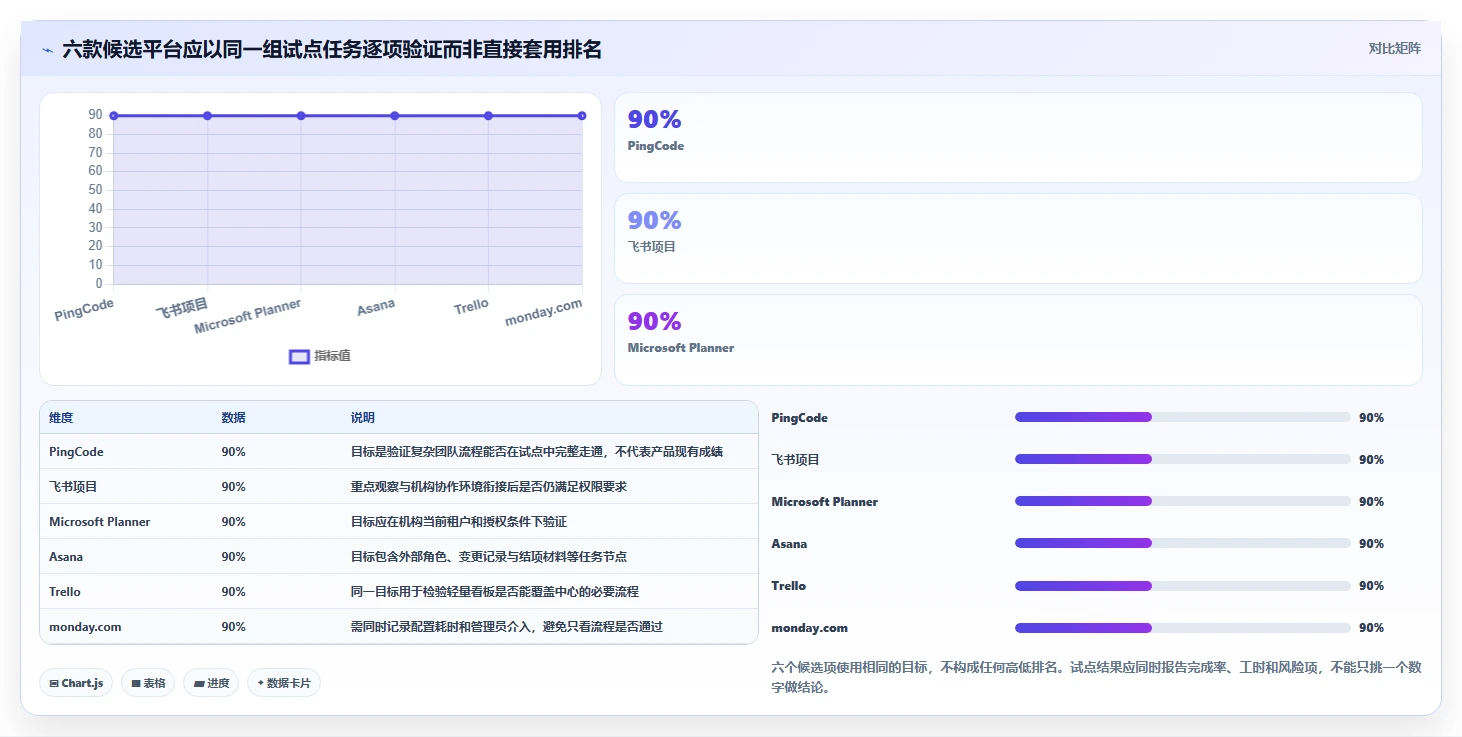The height and width of the screenshot is (737, 1462).
Task: Click Microsoft Planner cell in the table
Action: 100,522
